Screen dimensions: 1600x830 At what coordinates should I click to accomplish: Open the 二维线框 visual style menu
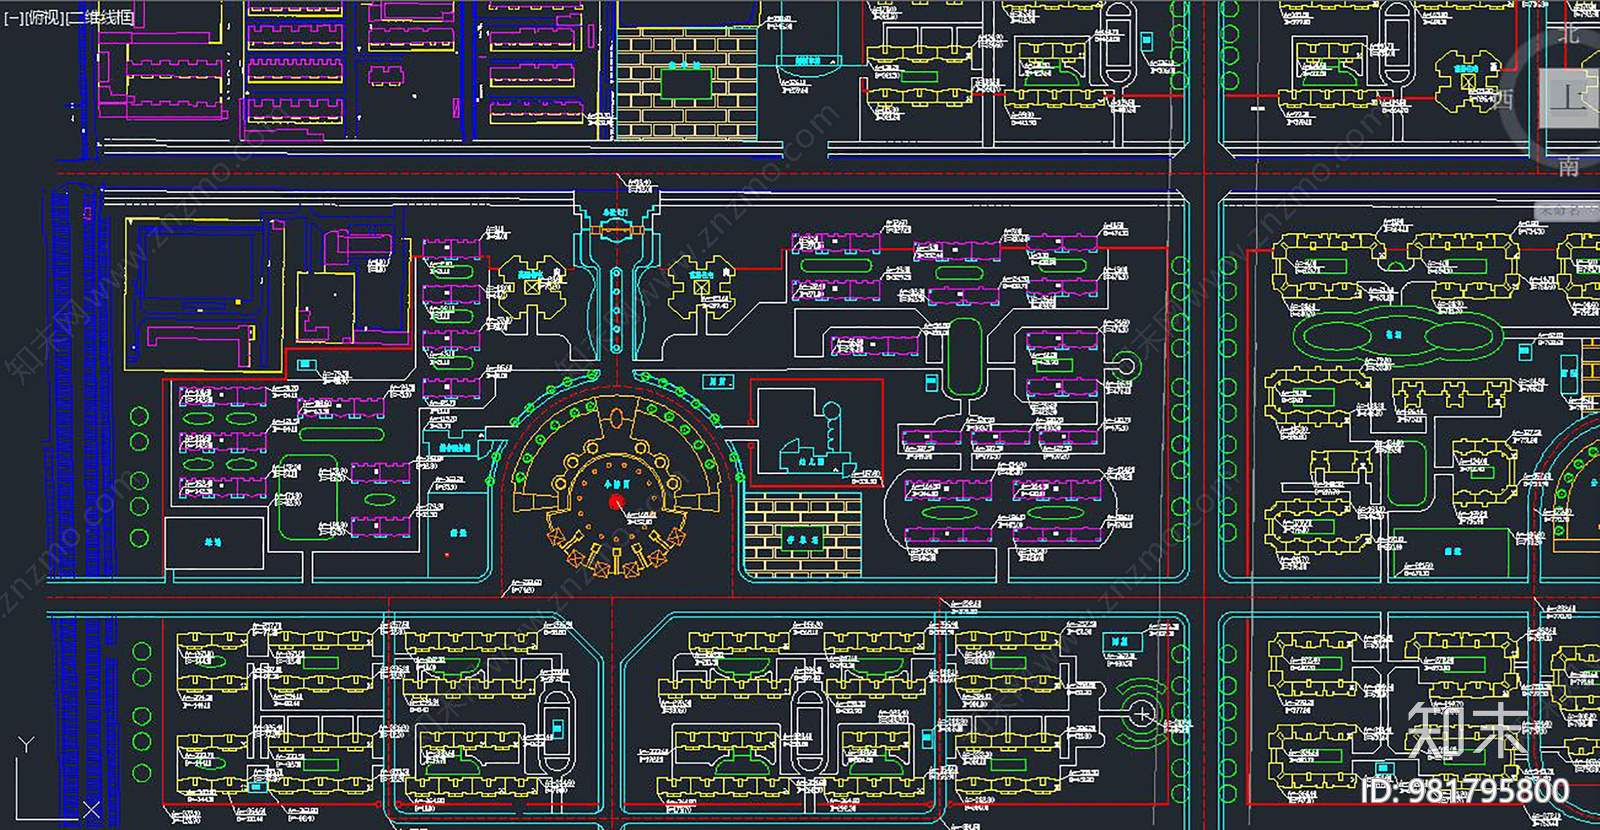pos(99,17)
